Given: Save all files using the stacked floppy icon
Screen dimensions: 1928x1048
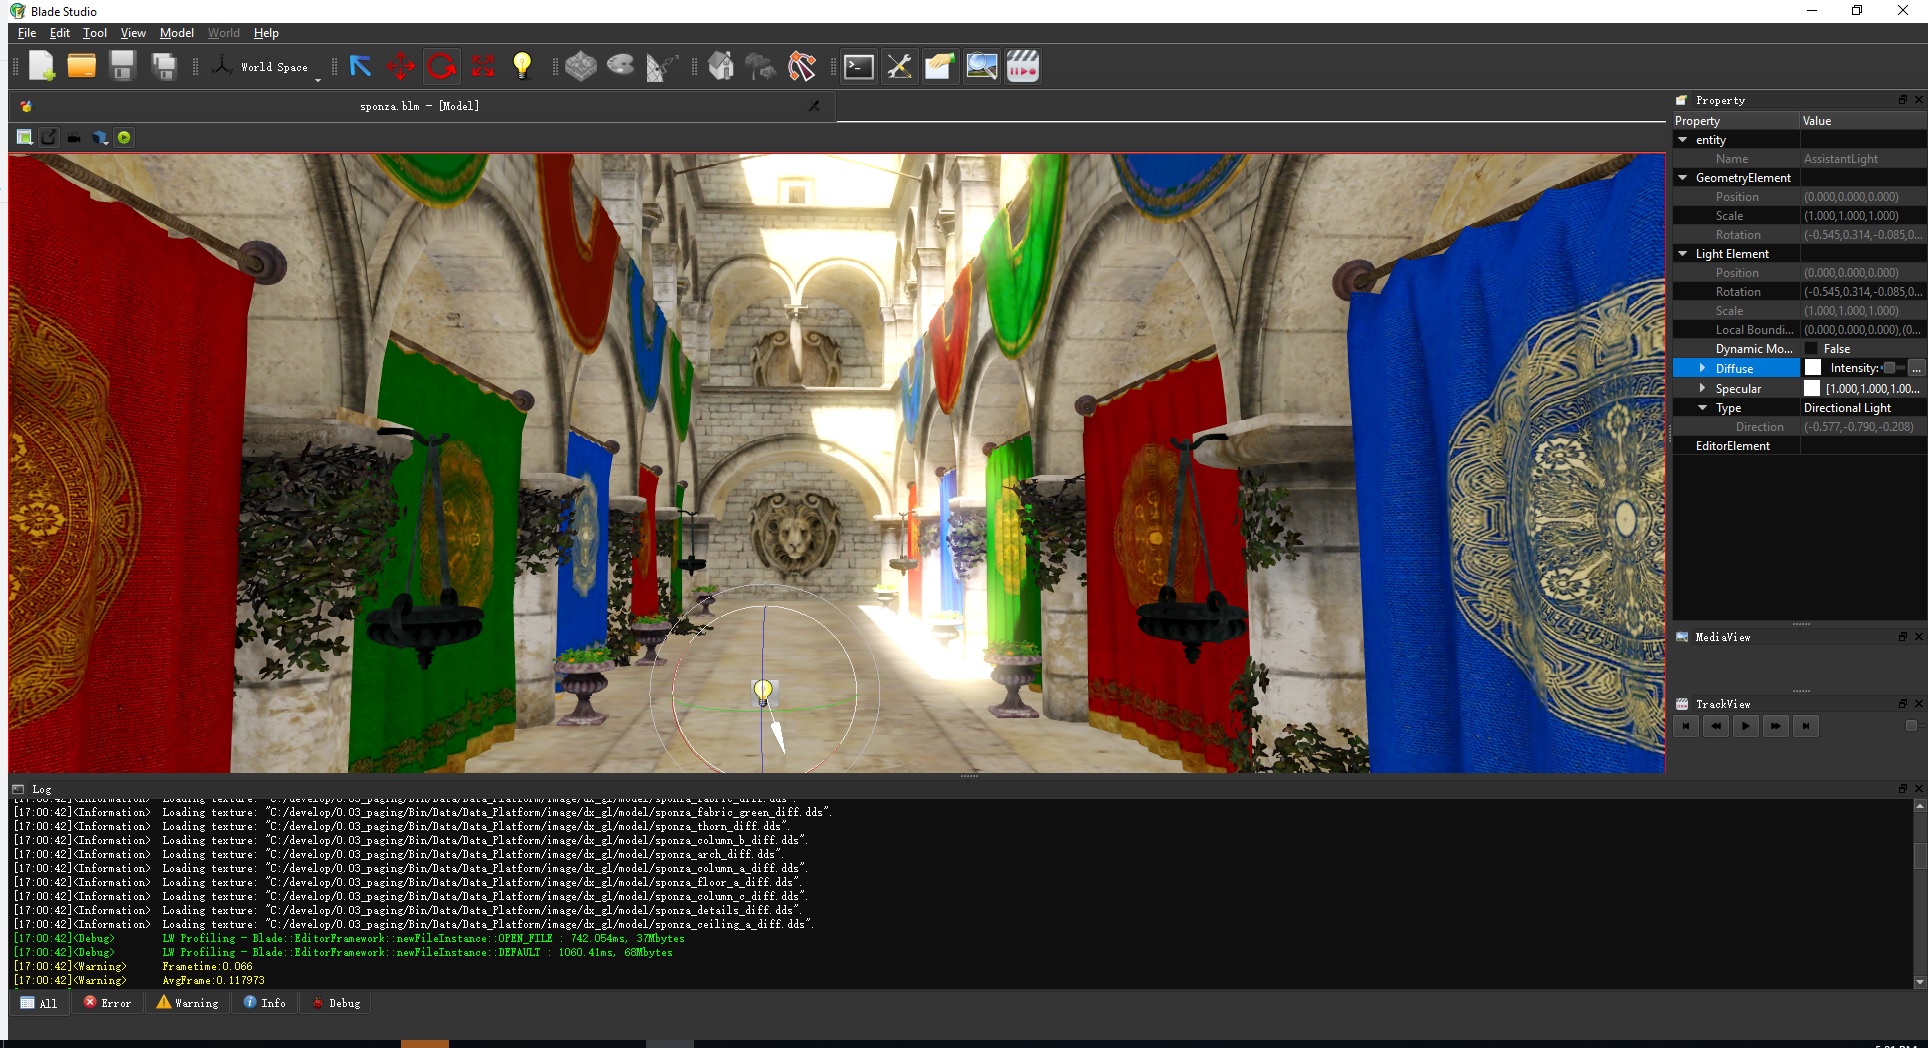Looking at the screenshot, I should point(164,67).
